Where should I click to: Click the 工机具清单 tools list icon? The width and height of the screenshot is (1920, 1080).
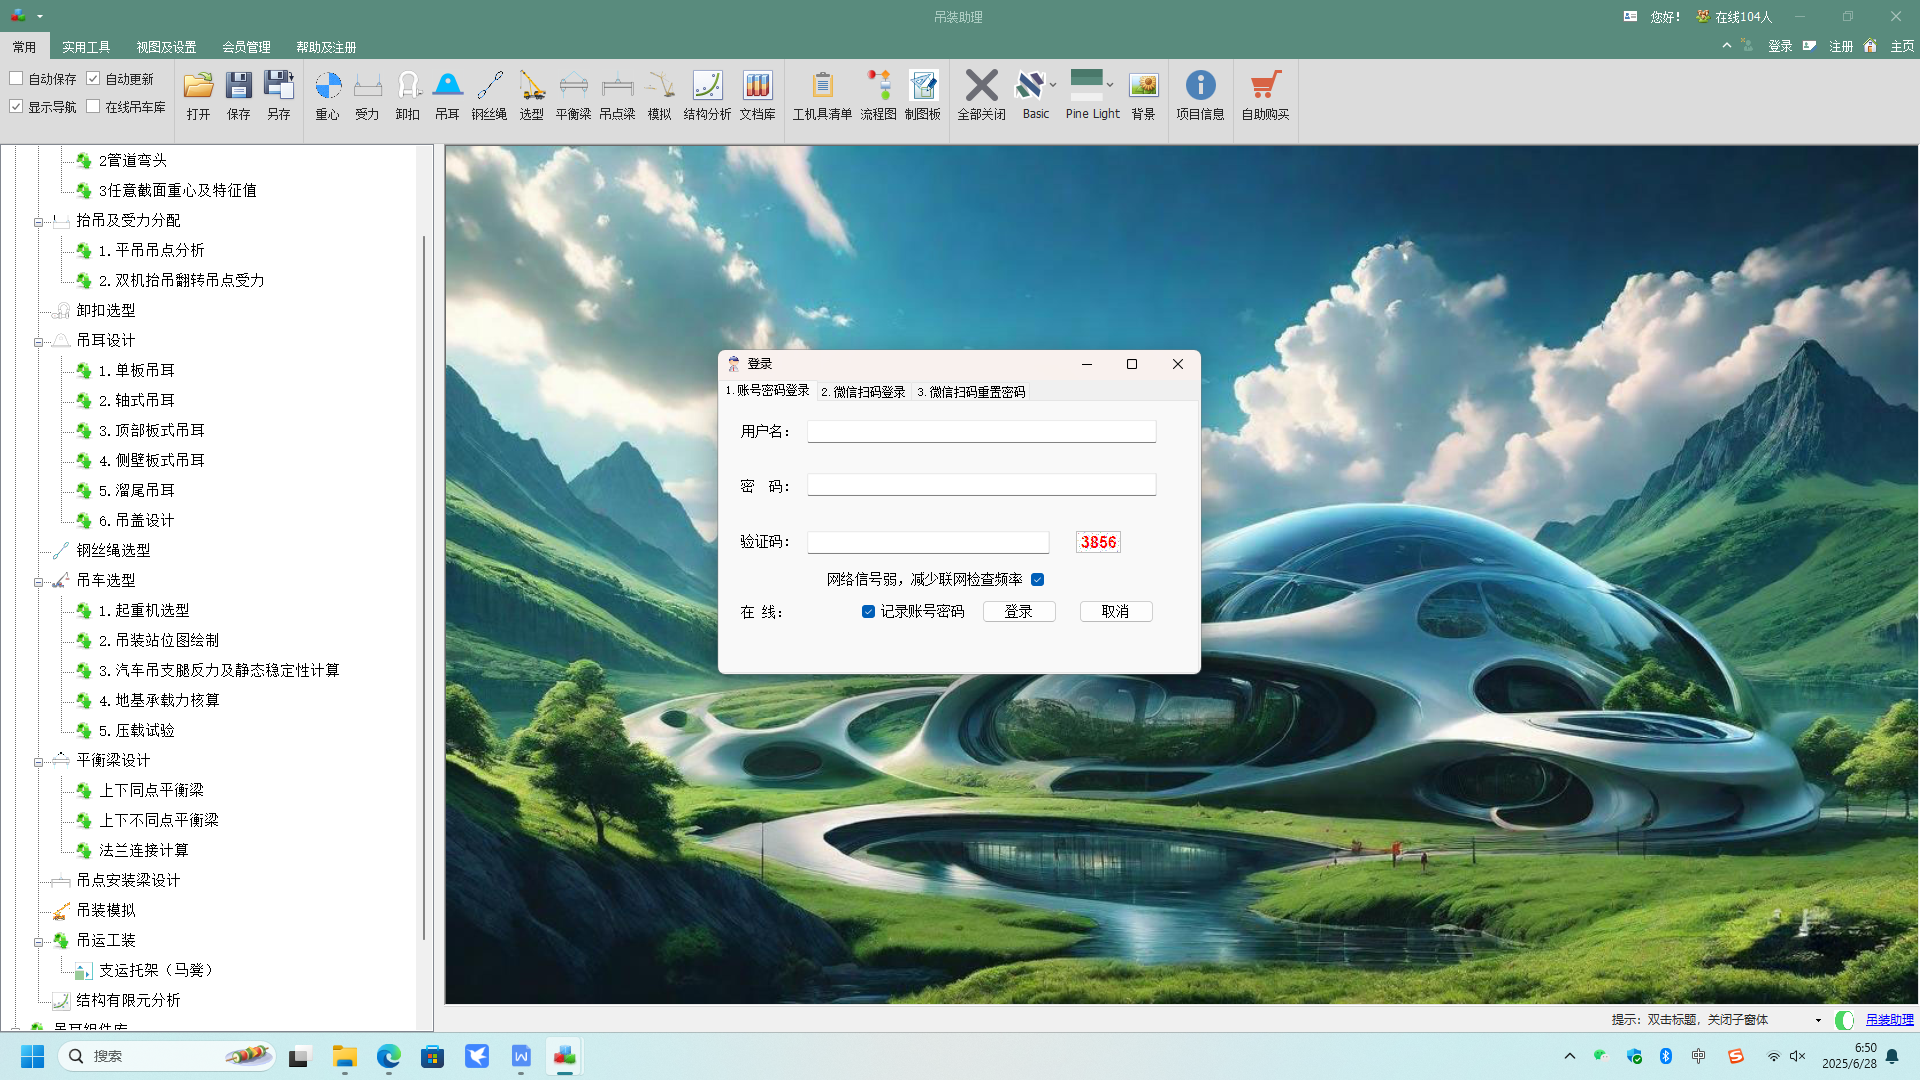(x=822, y=87)
